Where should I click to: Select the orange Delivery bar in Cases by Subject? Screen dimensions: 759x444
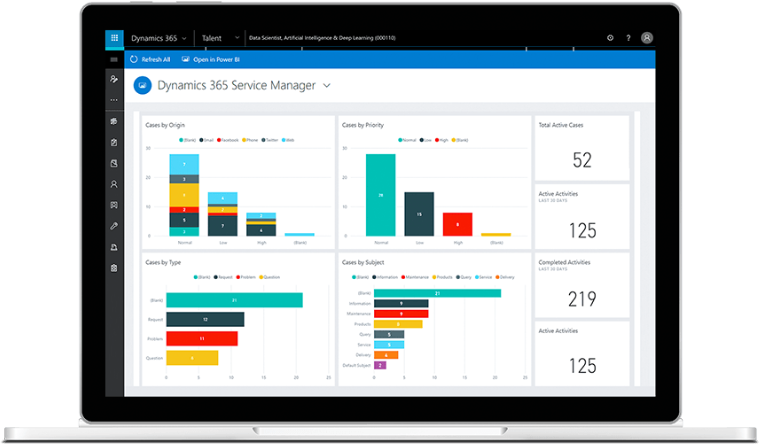(386, 355)
